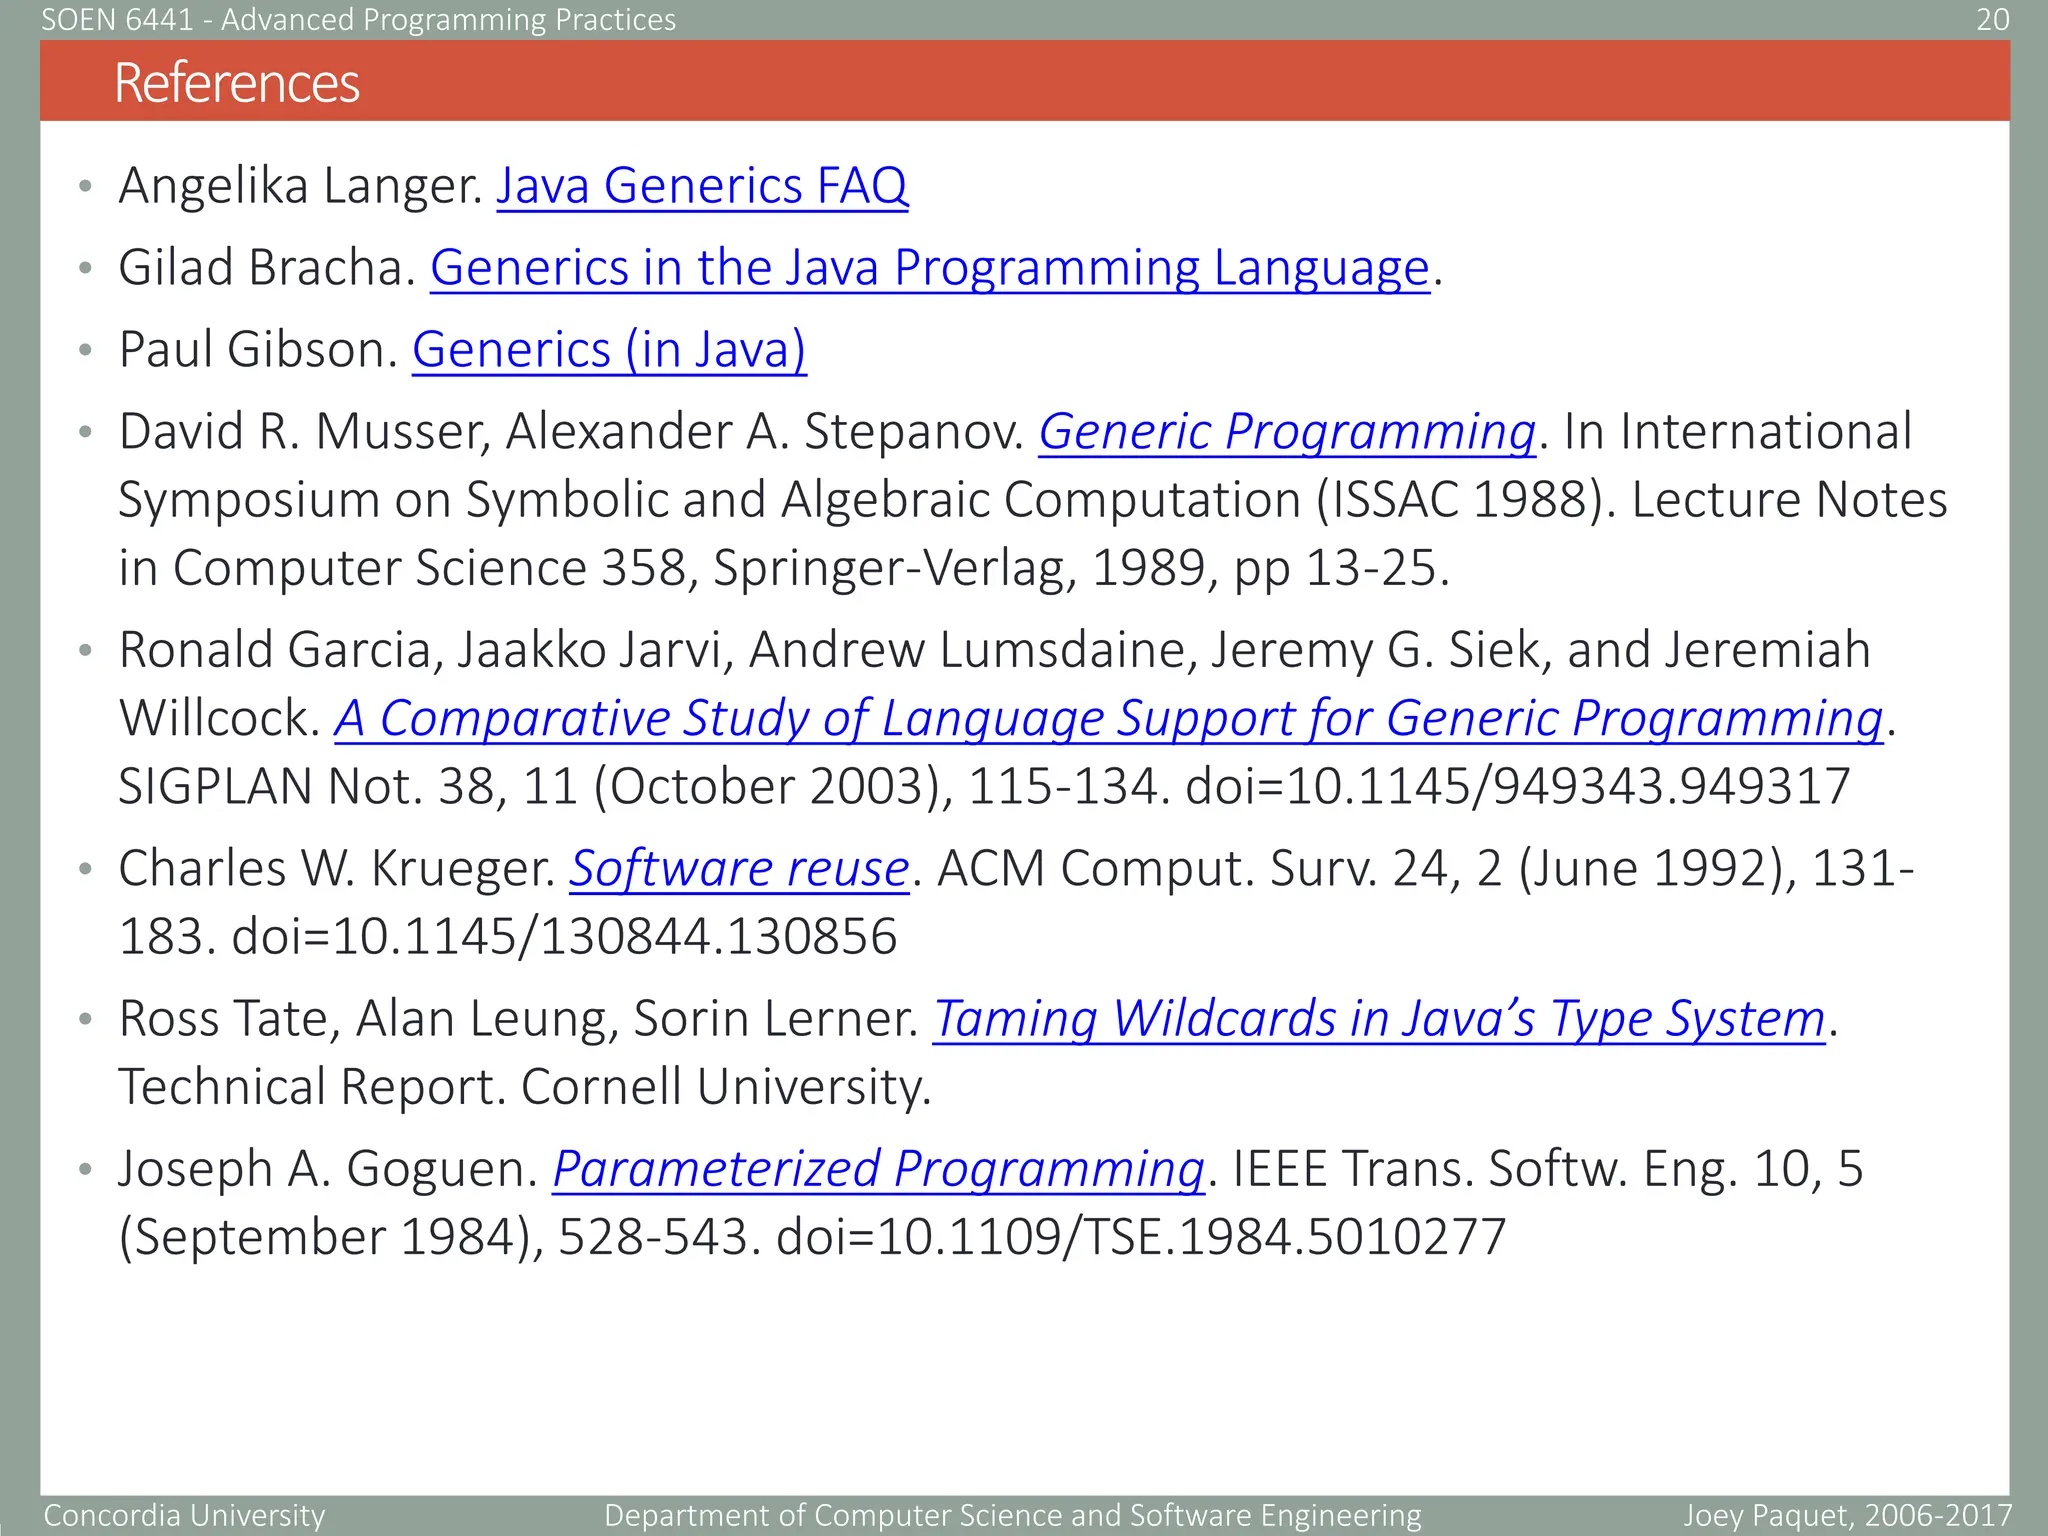Click the text David R. Musser, Alexander A. Stepanov
The image size is (2048, 1536).
tap(572, 432)
